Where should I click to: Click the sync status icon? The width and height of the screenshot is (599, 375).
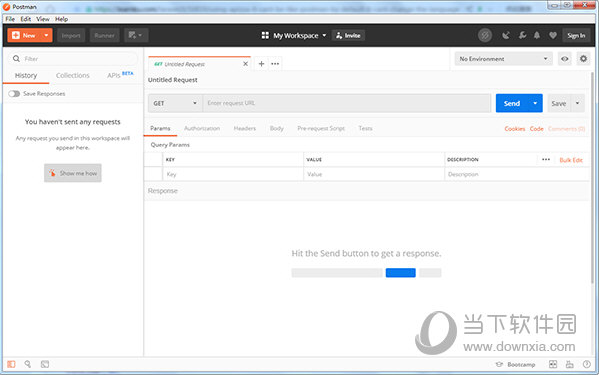click(485, 36)
